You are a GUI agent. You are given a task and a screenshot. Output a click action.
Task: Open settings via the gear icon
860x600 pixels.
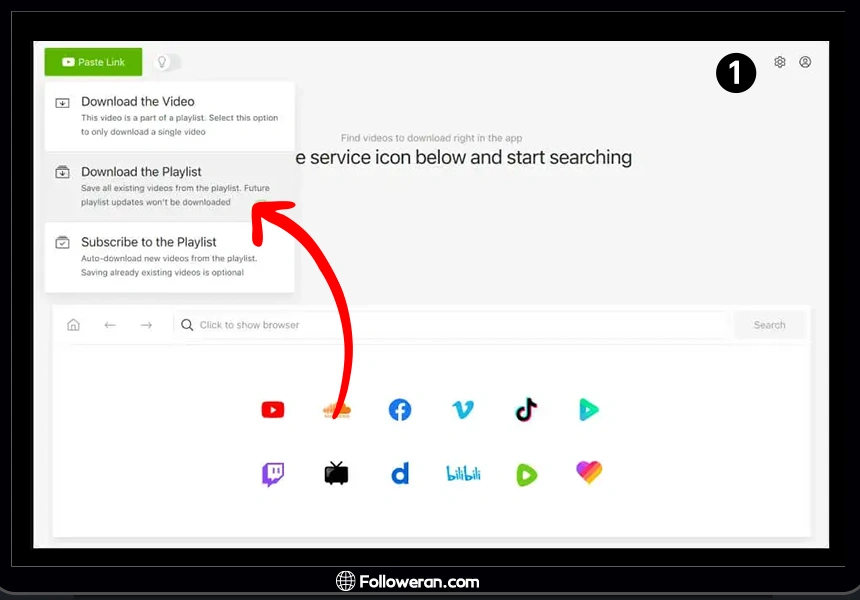coord(780,62)
